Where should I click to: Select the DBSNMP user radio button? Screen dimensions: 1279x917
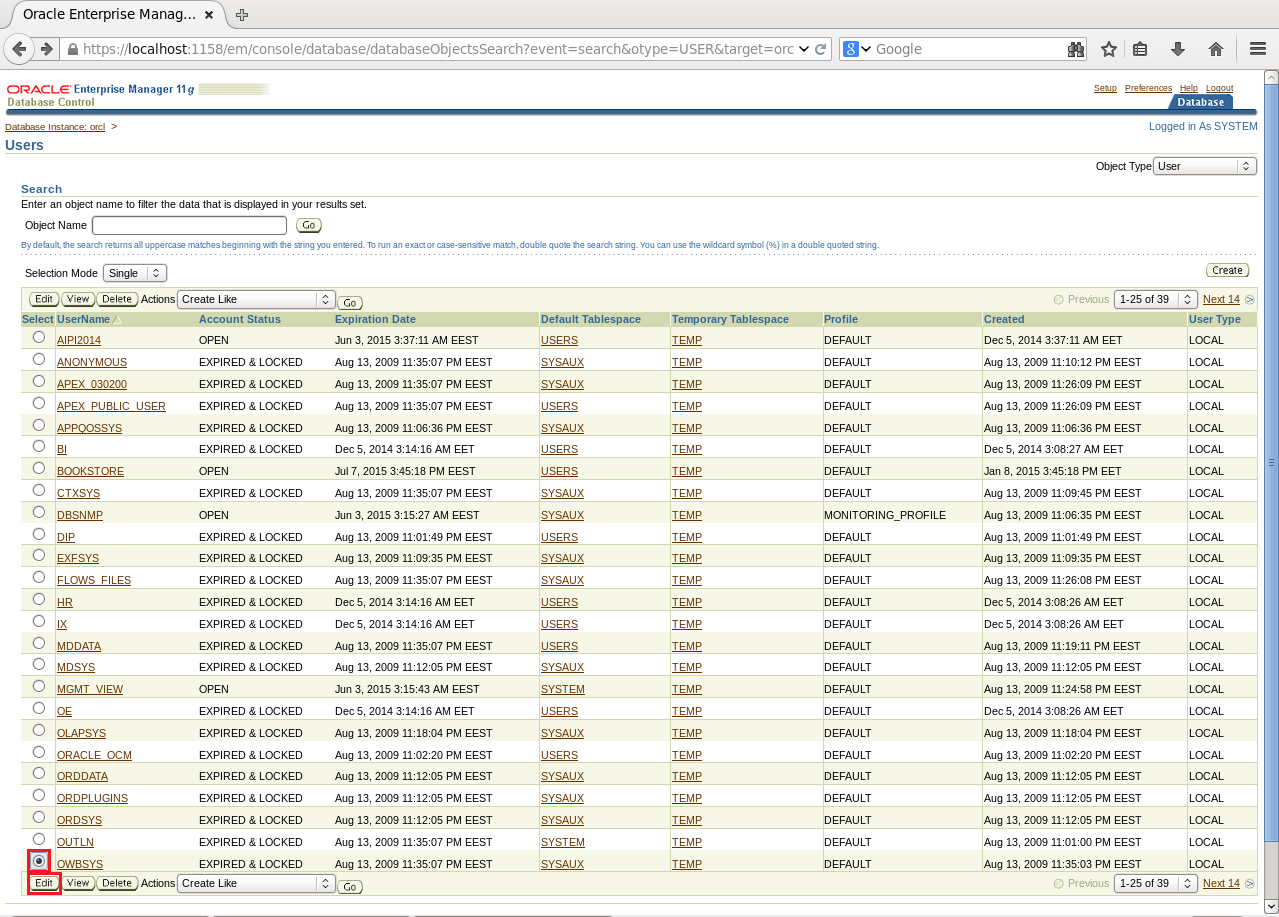(x=39, y=512)
